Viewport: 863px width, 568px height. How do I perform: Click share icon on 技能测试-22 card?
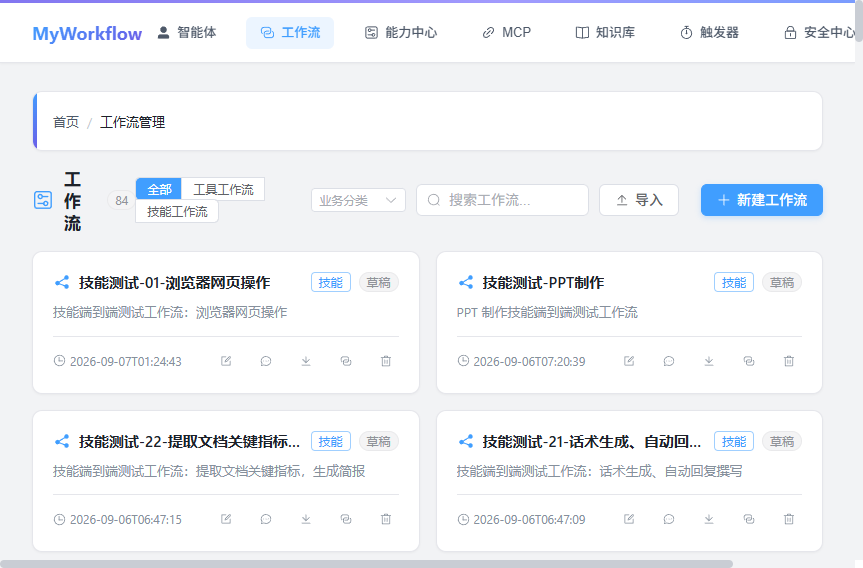[62, 441]
